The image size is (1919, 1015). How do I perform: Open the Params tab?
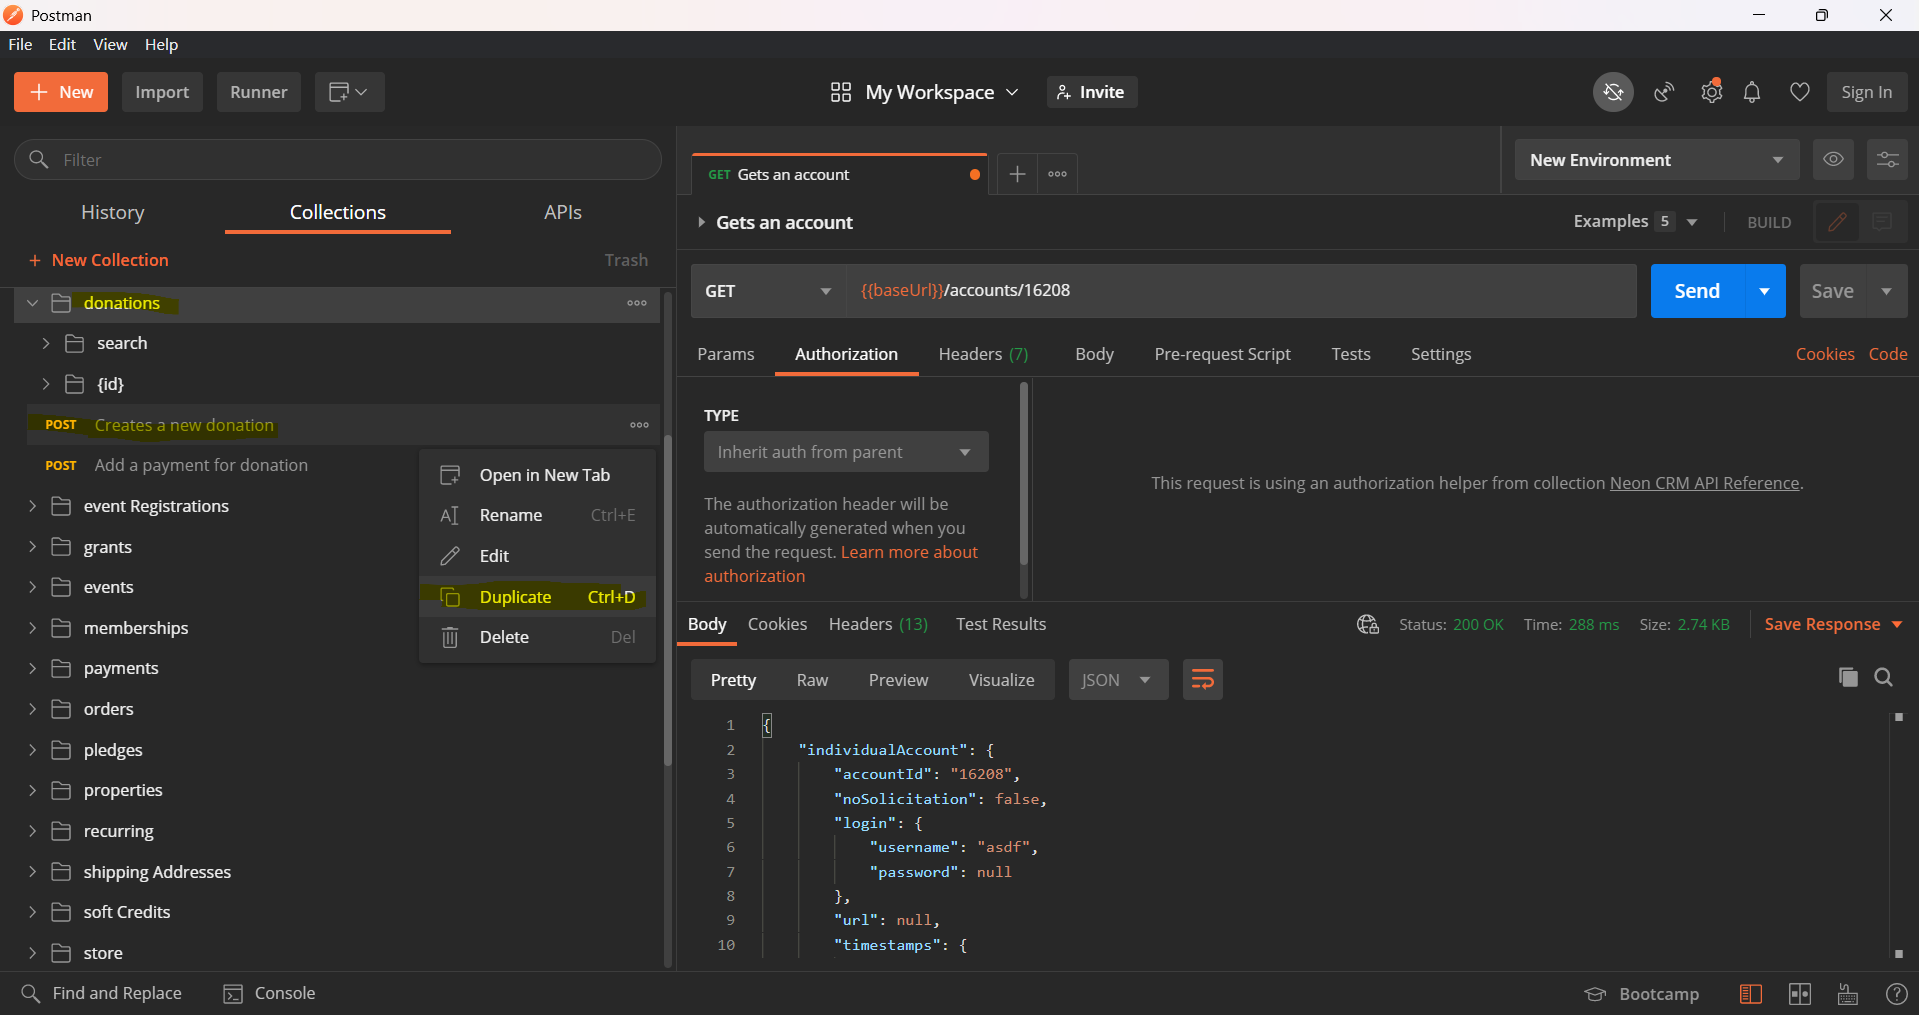coord(726,354)
